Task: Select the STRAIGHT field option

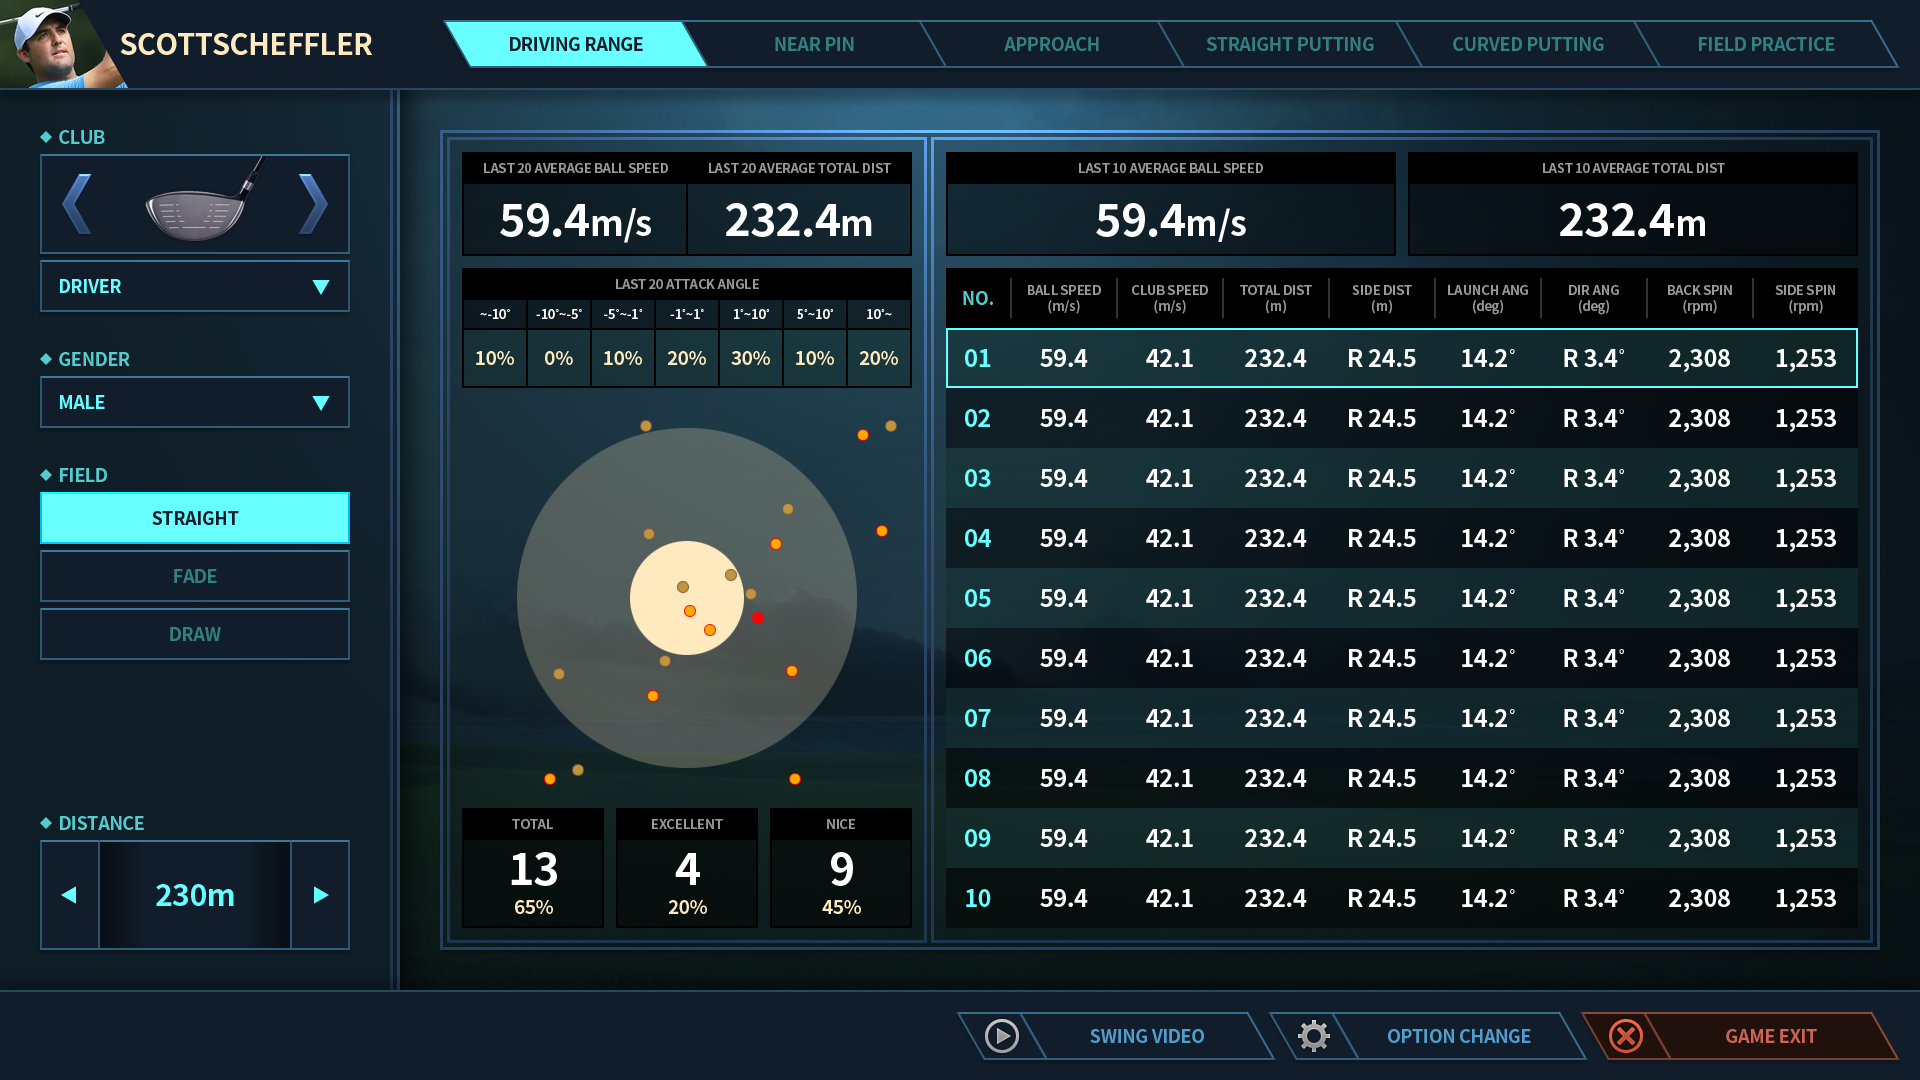Action: click(x=195, y=518)
